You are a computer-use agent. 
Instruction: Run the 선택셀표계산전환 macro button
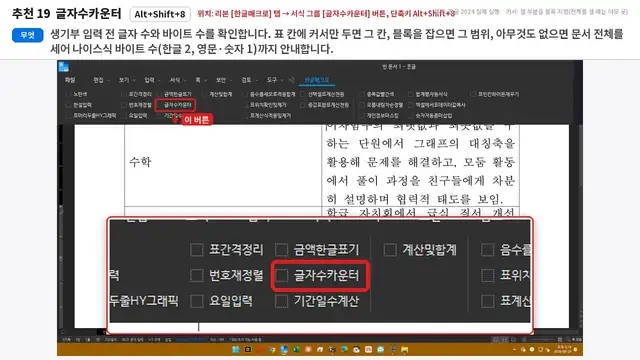322,94
